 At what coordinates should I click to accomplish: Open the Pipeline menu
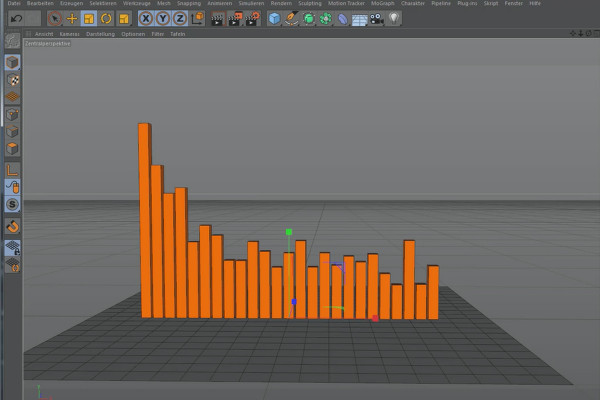[441, 3]
